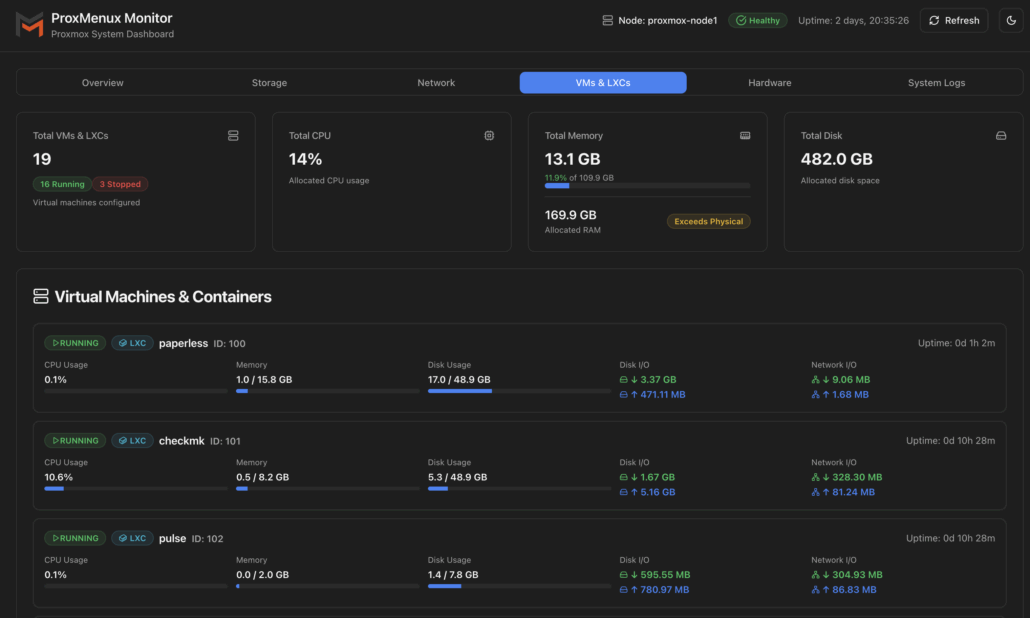
Task: Click the ProxMenux Monitor logo icon
Action: (x=29, y=25)
